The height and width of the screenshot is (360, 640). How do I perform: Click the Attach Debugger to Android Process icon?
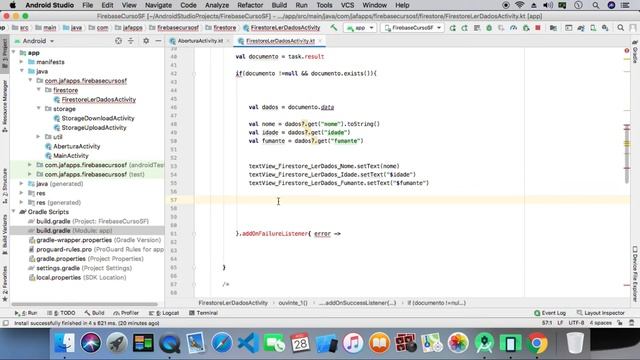click(526, 28)
